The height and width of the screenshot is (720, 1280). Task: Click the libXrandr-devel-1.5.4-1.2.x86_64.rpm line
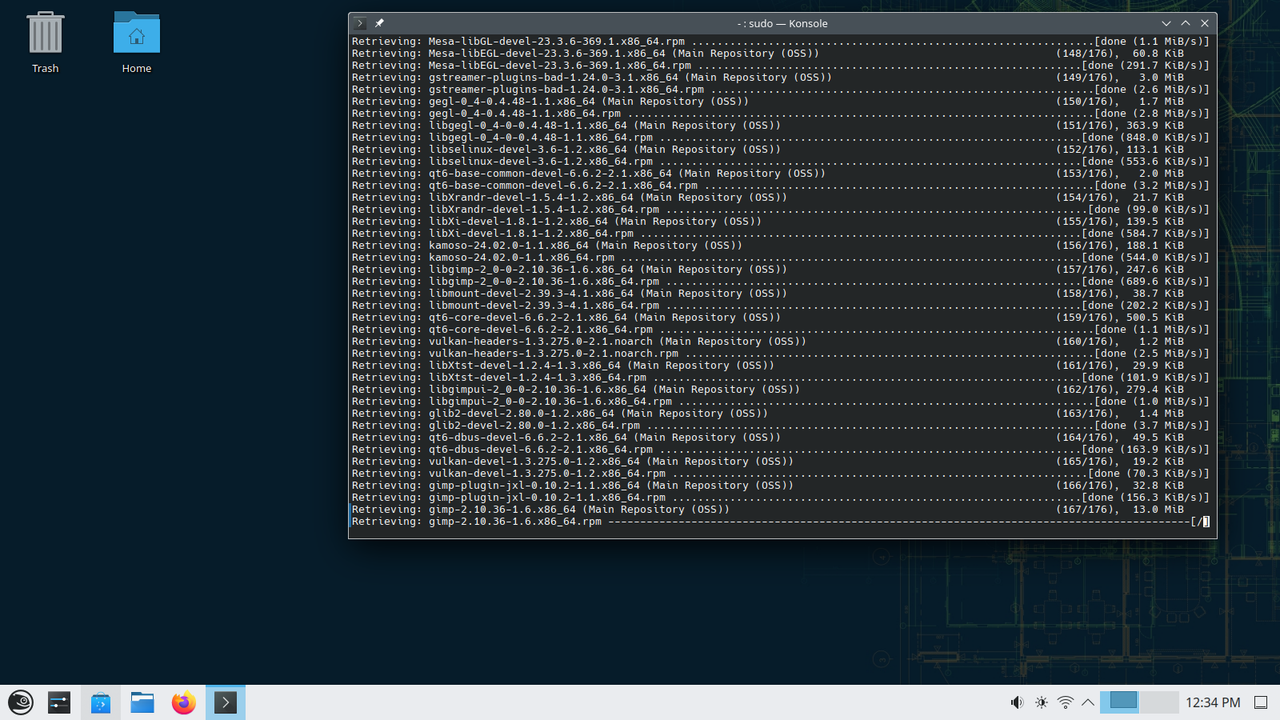pyautogui.click(x=780, y=209)
